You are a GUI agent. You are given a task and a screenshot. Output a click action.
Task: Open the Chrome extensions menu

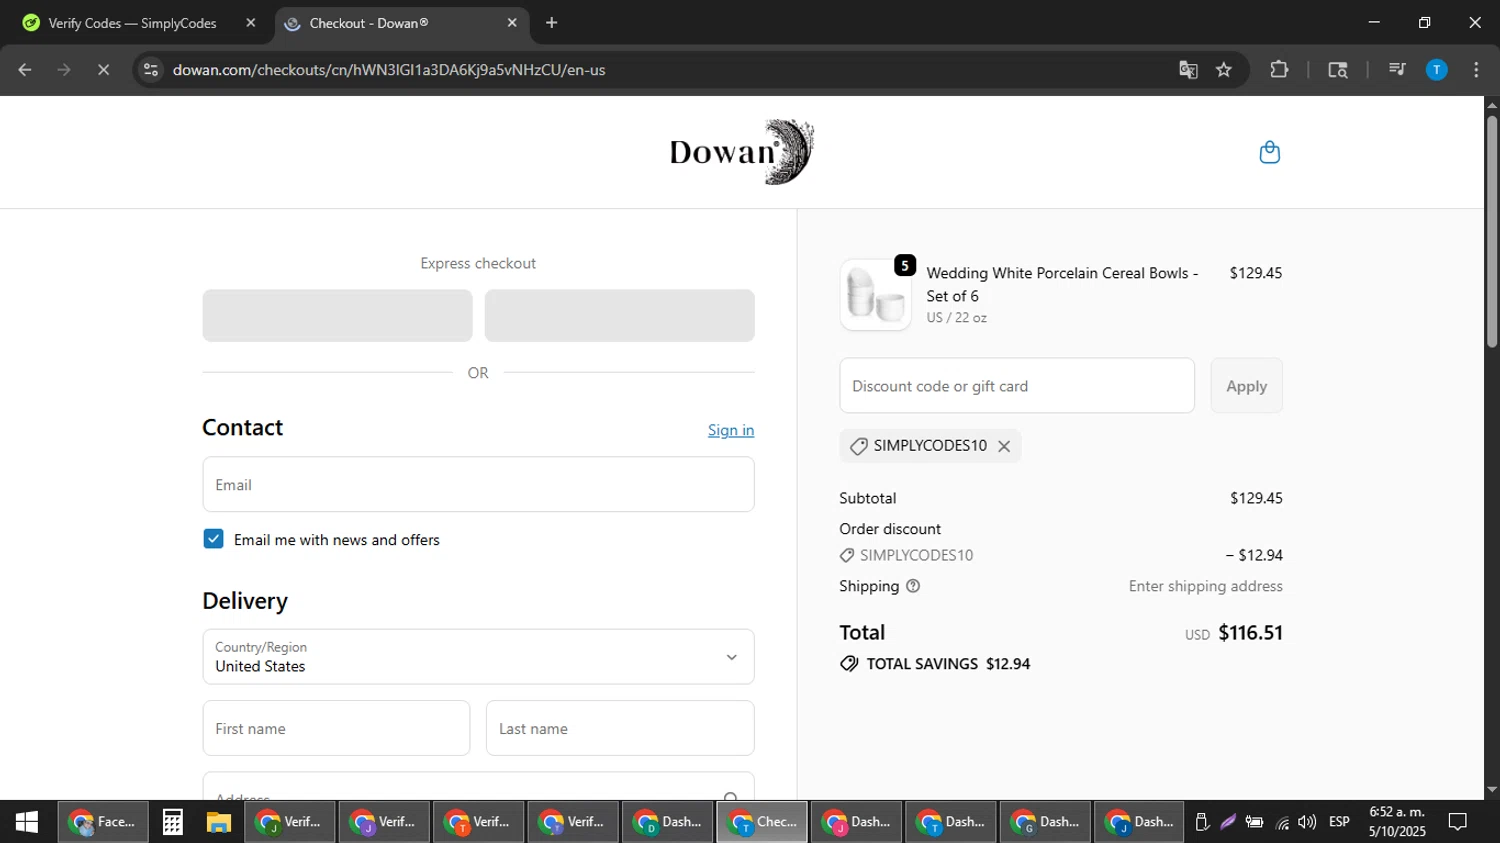point(1279,70)
